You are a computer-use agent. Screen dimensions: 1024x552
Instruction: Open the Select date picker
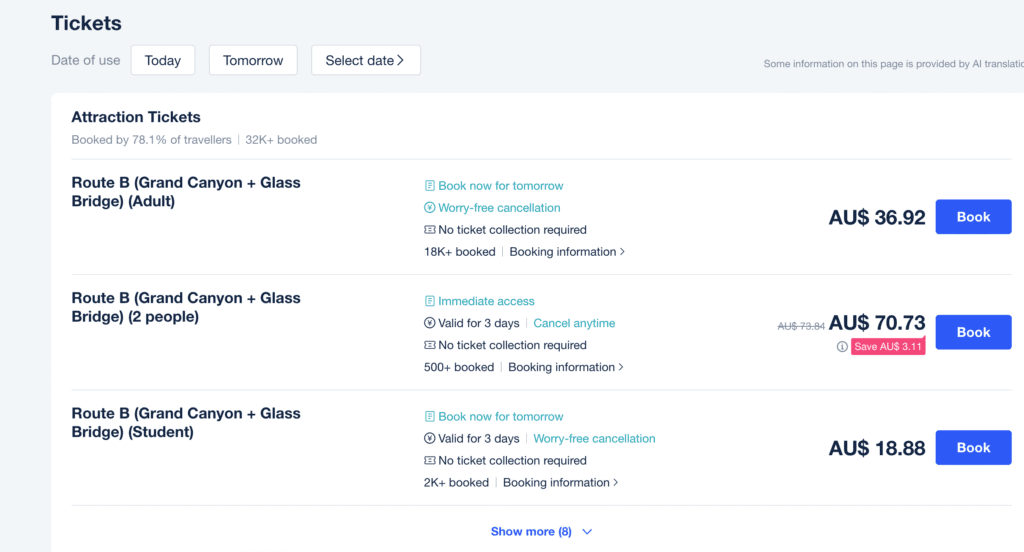365,60
